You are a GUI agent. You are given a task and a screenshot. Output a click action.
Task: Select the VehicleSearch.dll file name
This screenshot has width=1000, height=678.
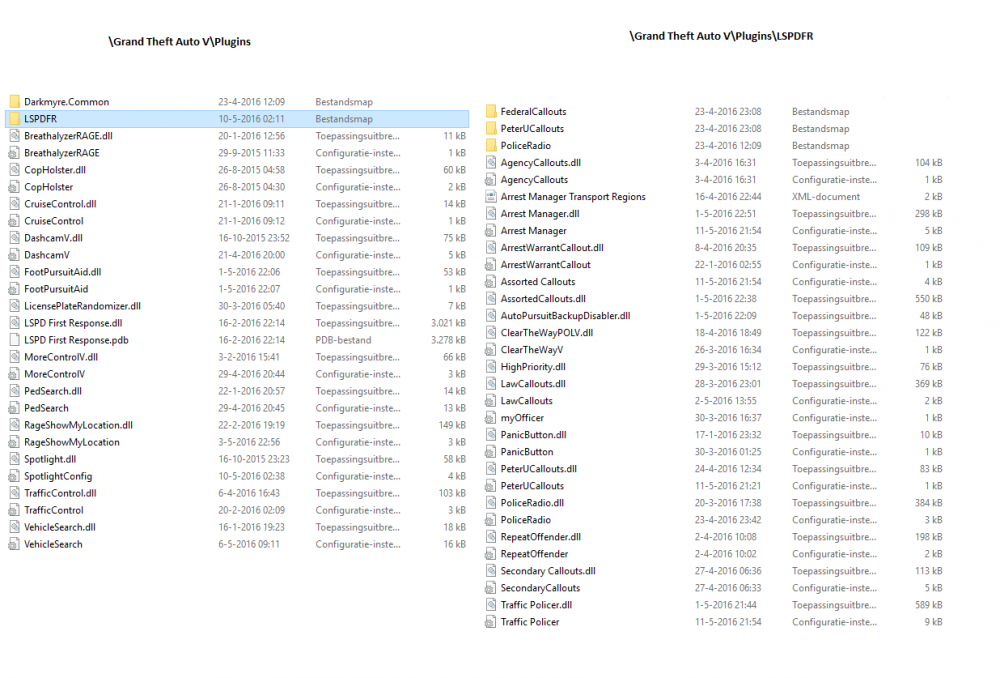point(60,527)
